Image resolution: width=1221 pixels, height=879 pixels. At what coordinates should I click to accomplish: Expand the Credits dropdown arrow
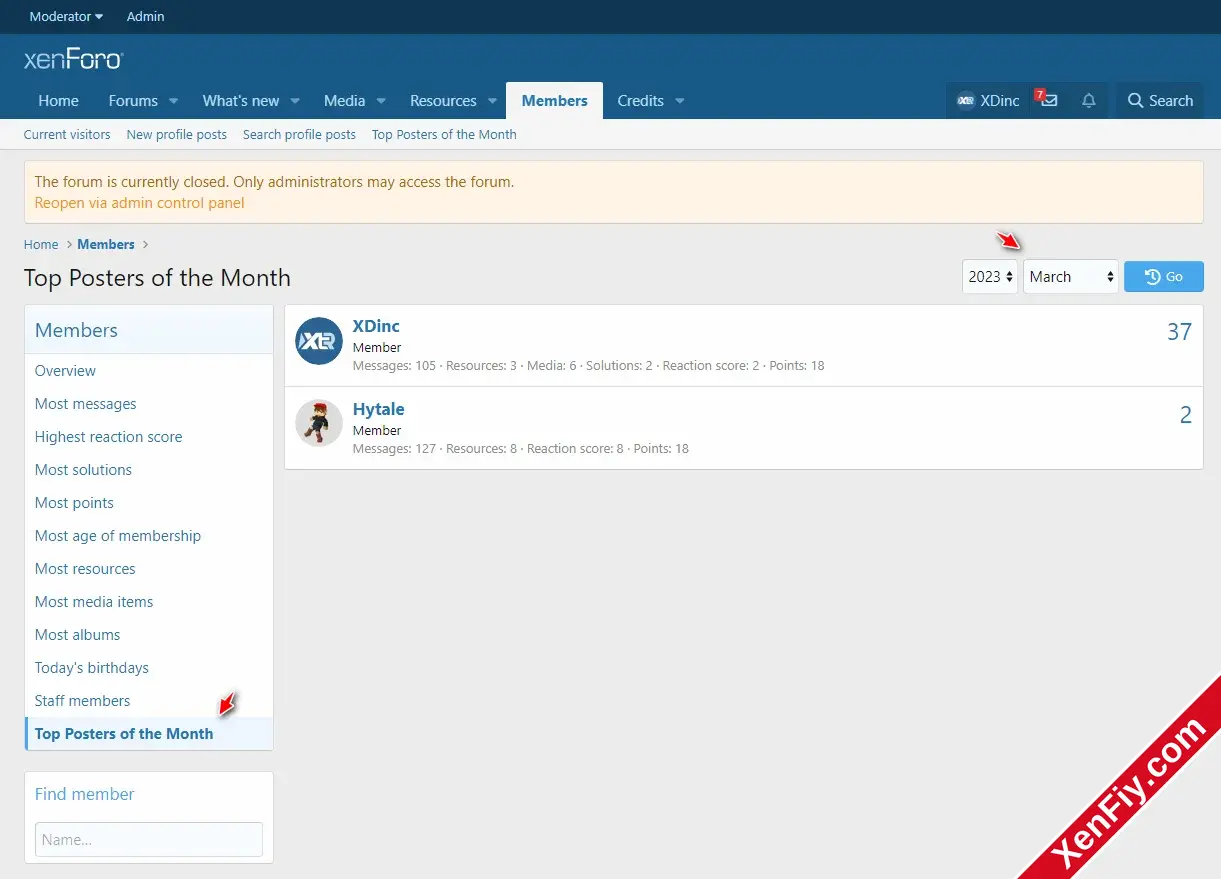680,101
